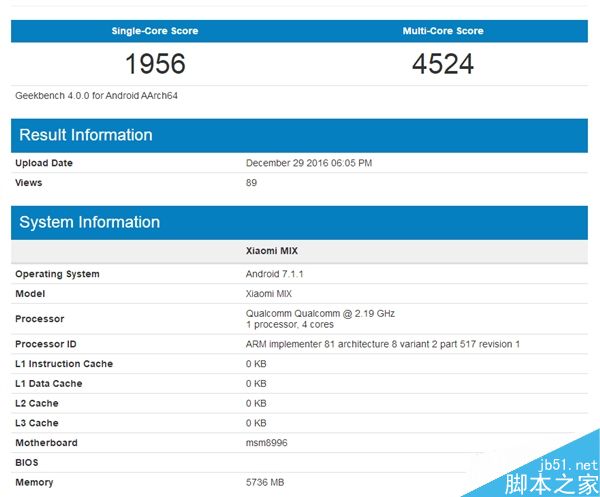Select L1 Instruction Cache '0 KB' value
This screenshot has width=600, height=497.
click(x=256, y=364)
